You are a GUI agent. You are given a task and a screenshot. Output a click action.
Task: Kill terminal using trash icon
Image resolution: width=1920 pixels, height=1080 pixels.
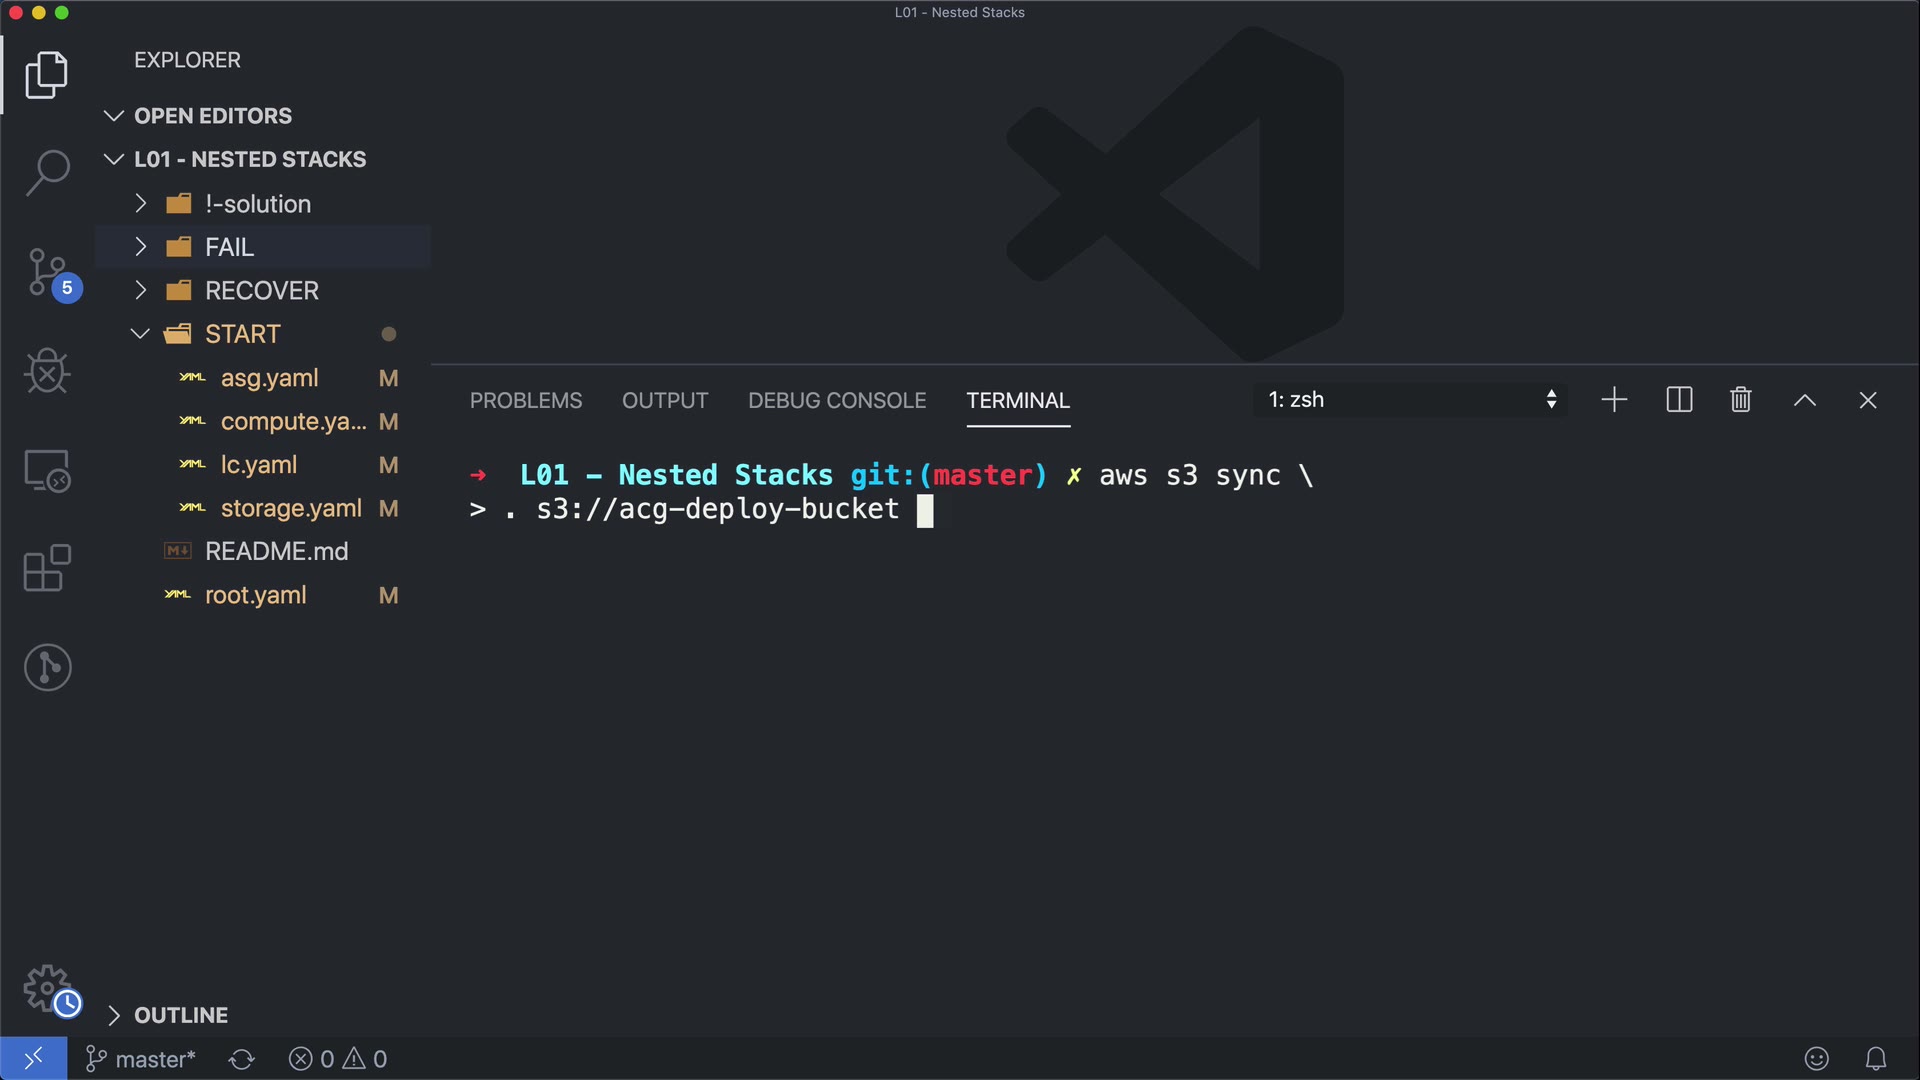(x=1740, y=400)
